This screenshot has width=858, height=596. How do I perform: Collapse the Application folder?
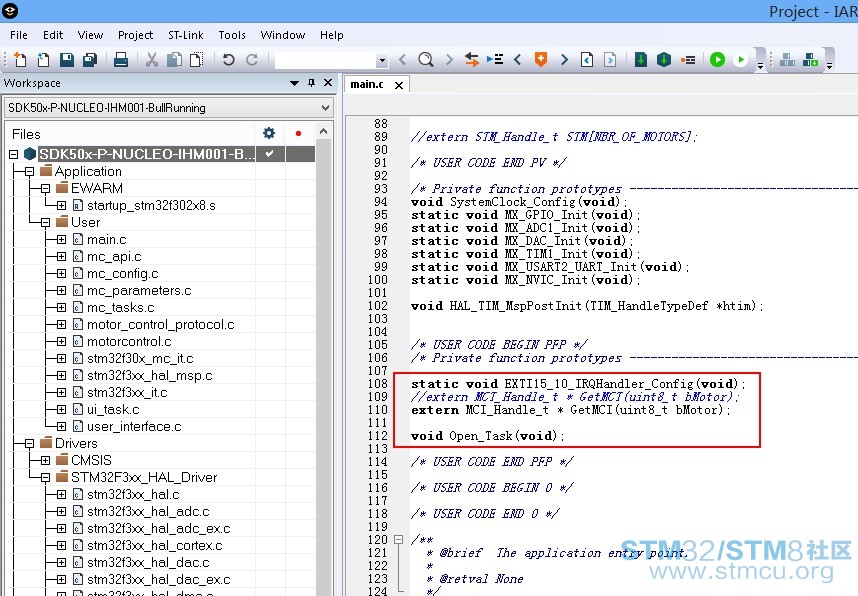(29, 172)
